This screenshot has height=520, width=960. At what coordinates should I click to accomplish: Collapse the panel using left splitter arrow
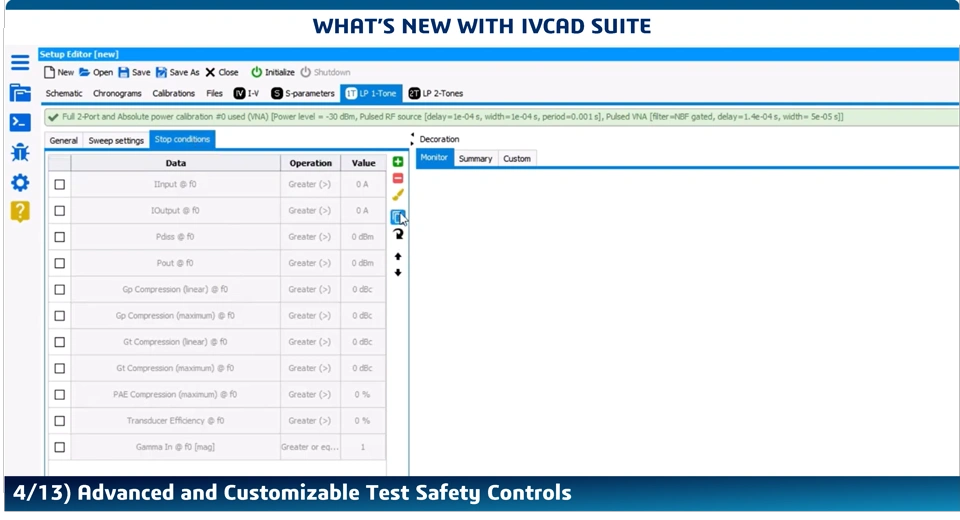click(x=412, y=135)
